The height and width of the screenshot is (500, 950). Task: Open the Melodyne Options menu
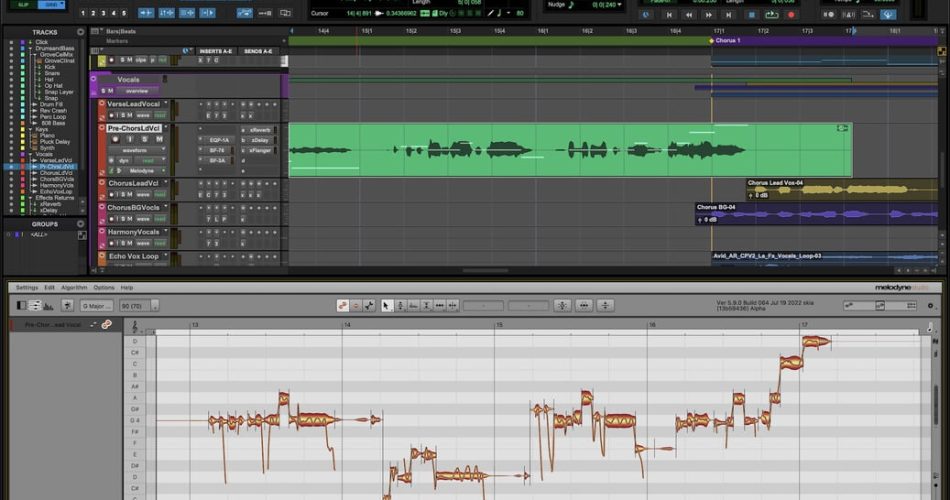104,288
